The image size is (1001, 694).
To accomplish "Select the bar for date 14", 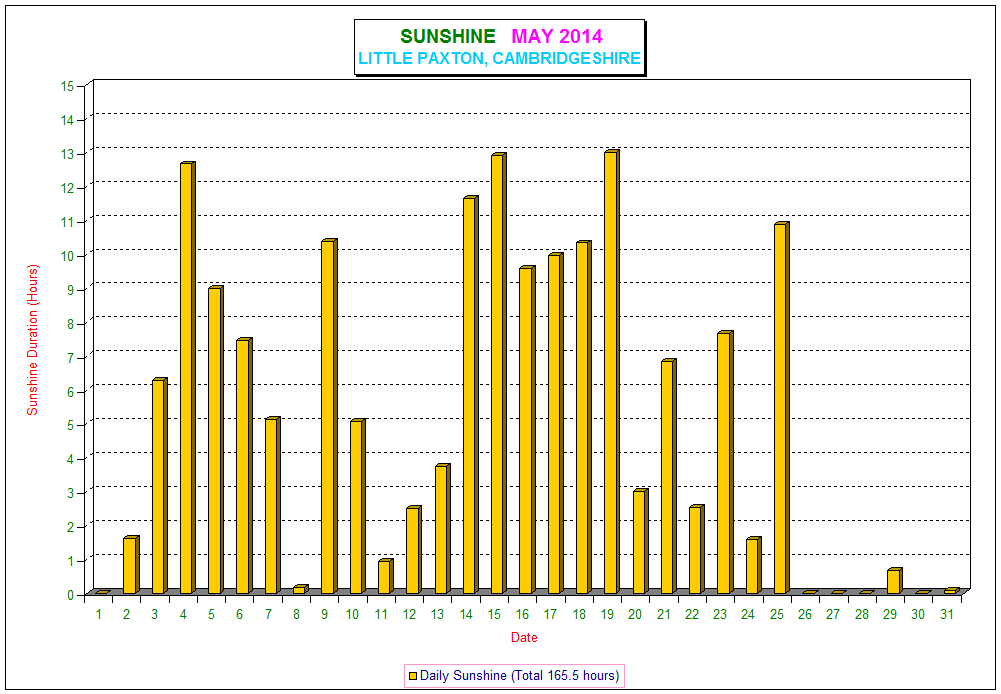I will point(470,395).
